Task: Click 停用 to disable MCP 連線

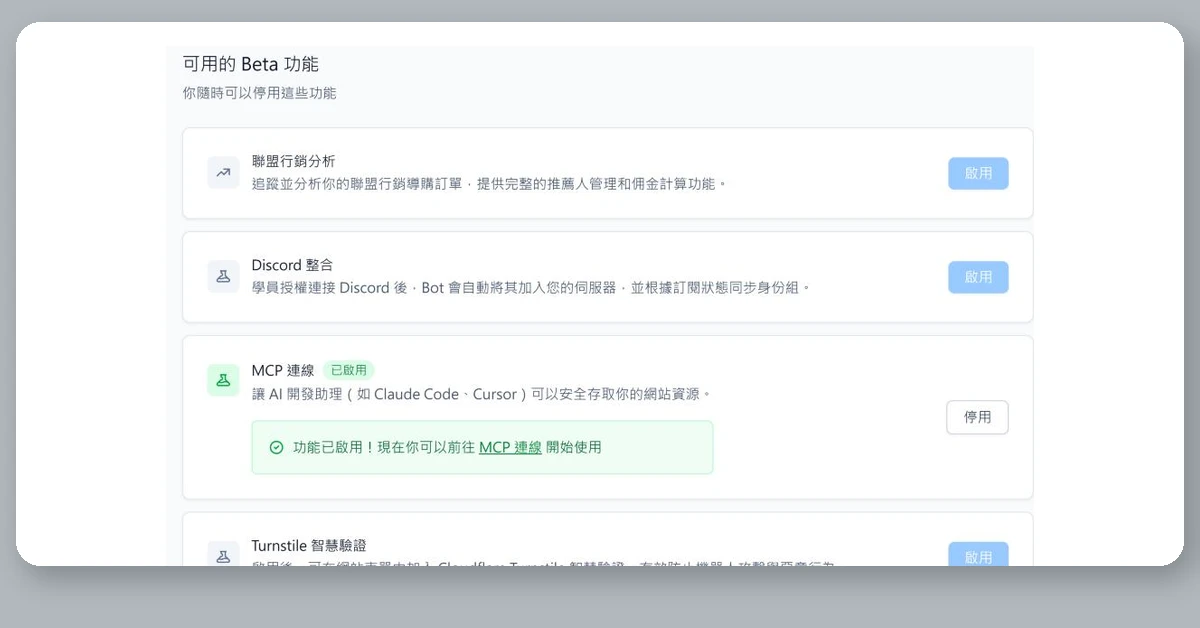Action: [977, 417]
